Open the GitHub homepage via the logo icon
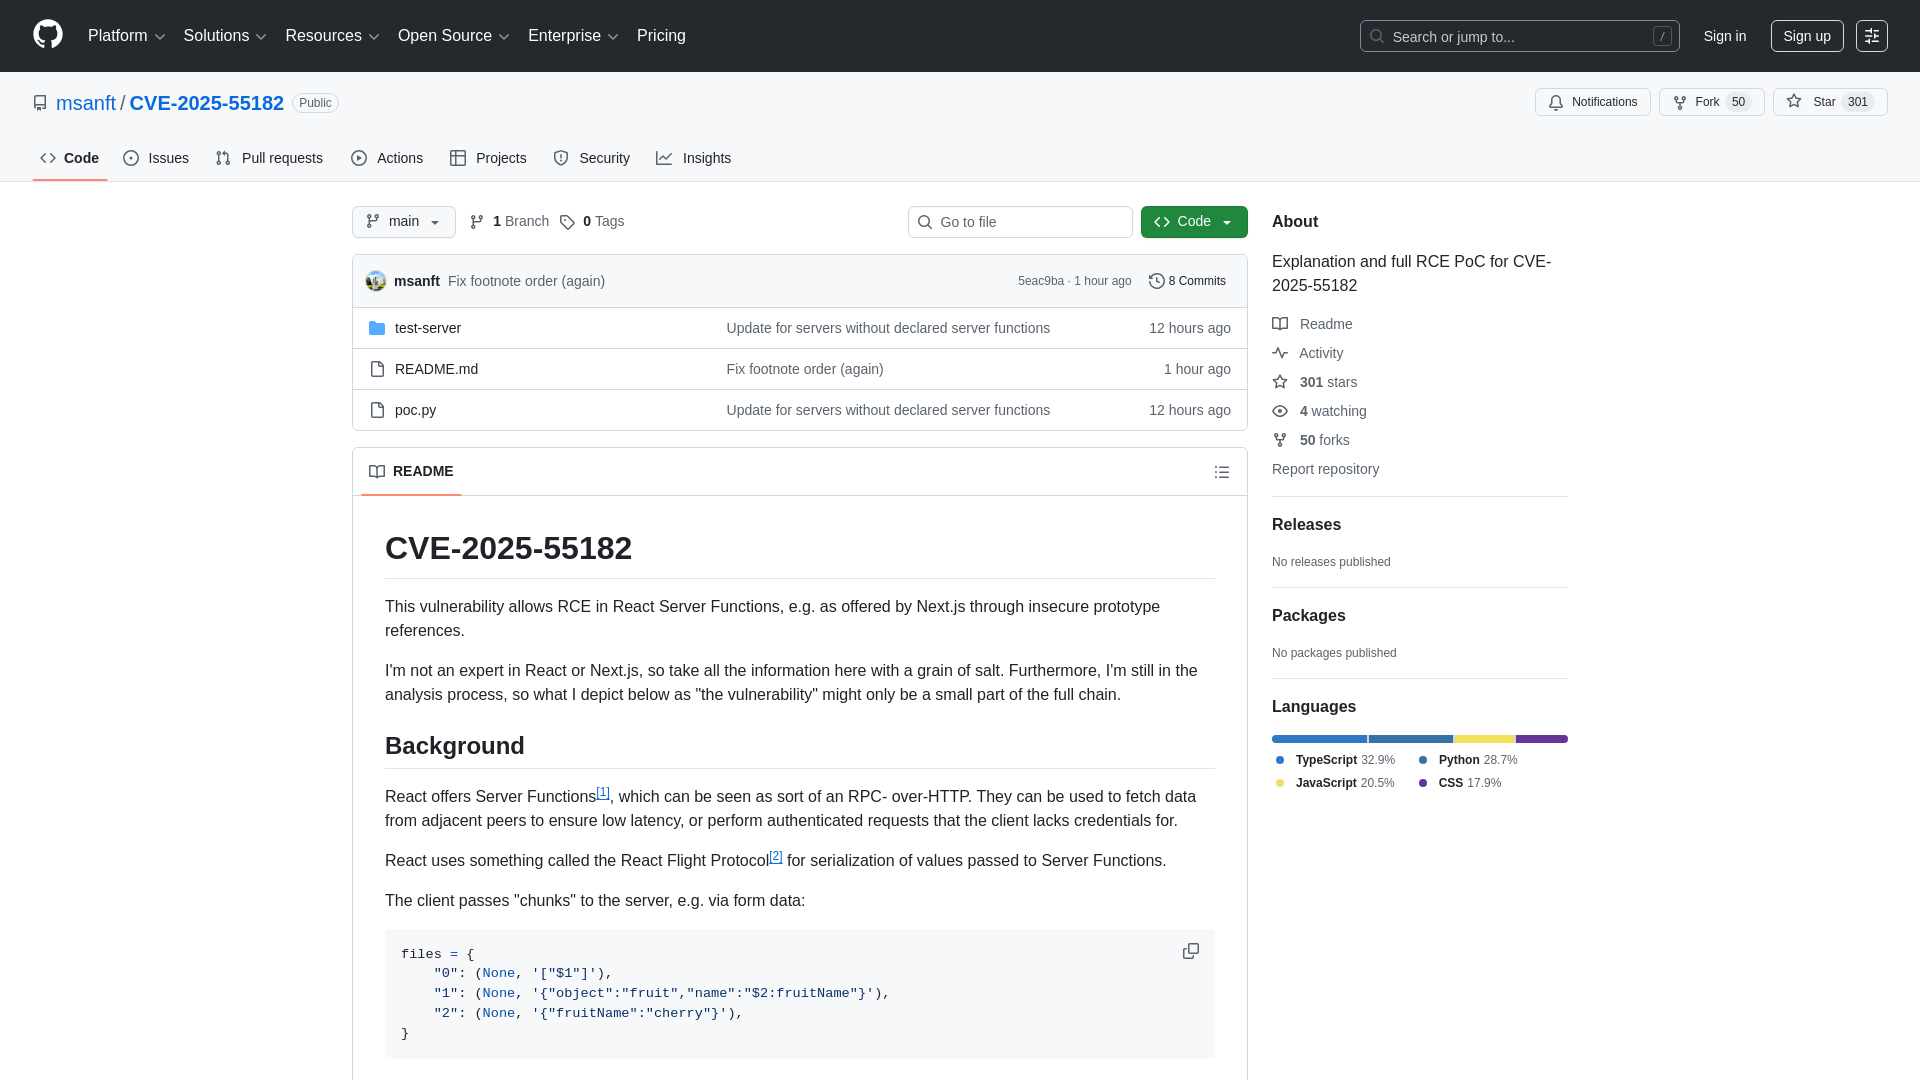Viewport: 1920px width, 1080px height. click(x=46, y=35)
